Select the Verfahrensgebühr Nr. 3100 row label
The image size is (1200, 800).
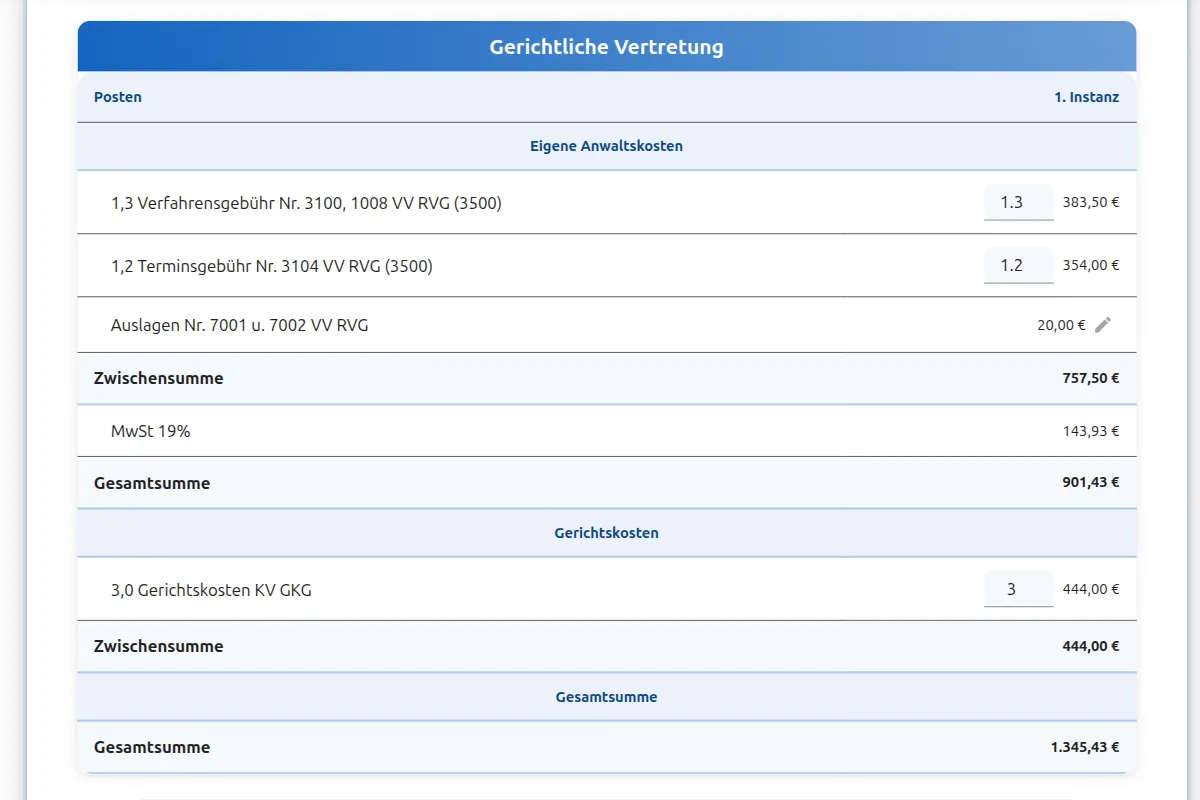point(306,202)
